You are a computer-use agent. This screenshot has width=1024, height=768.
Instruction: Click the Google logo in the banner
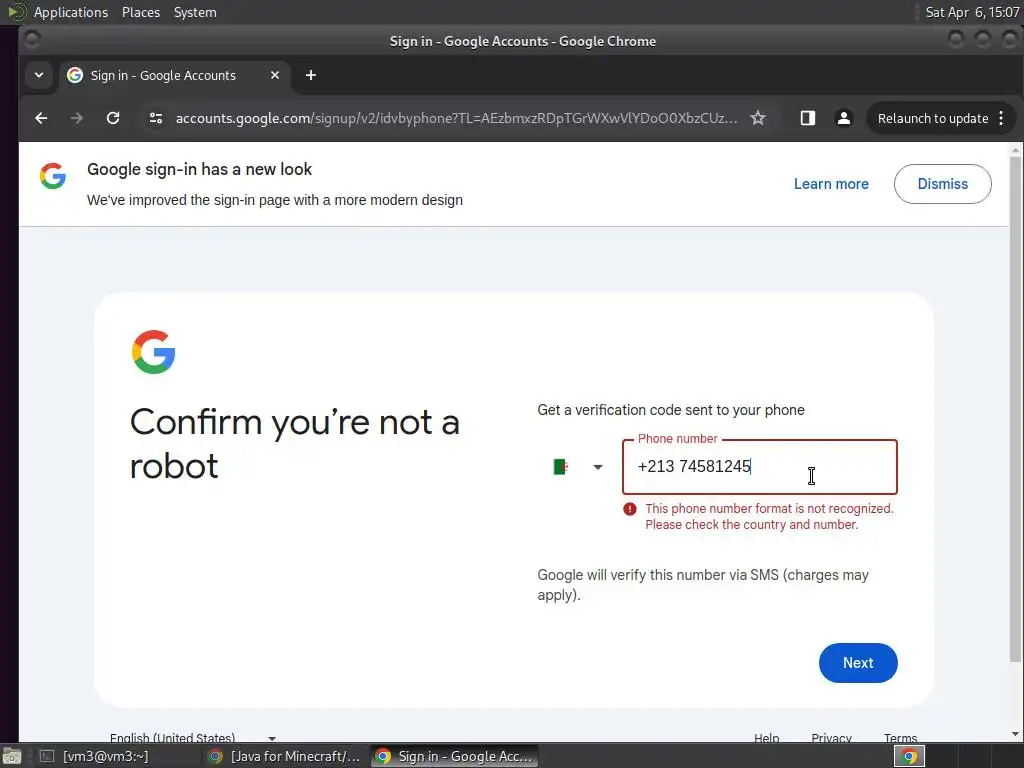pyautogui.click(x=53, y=176)
